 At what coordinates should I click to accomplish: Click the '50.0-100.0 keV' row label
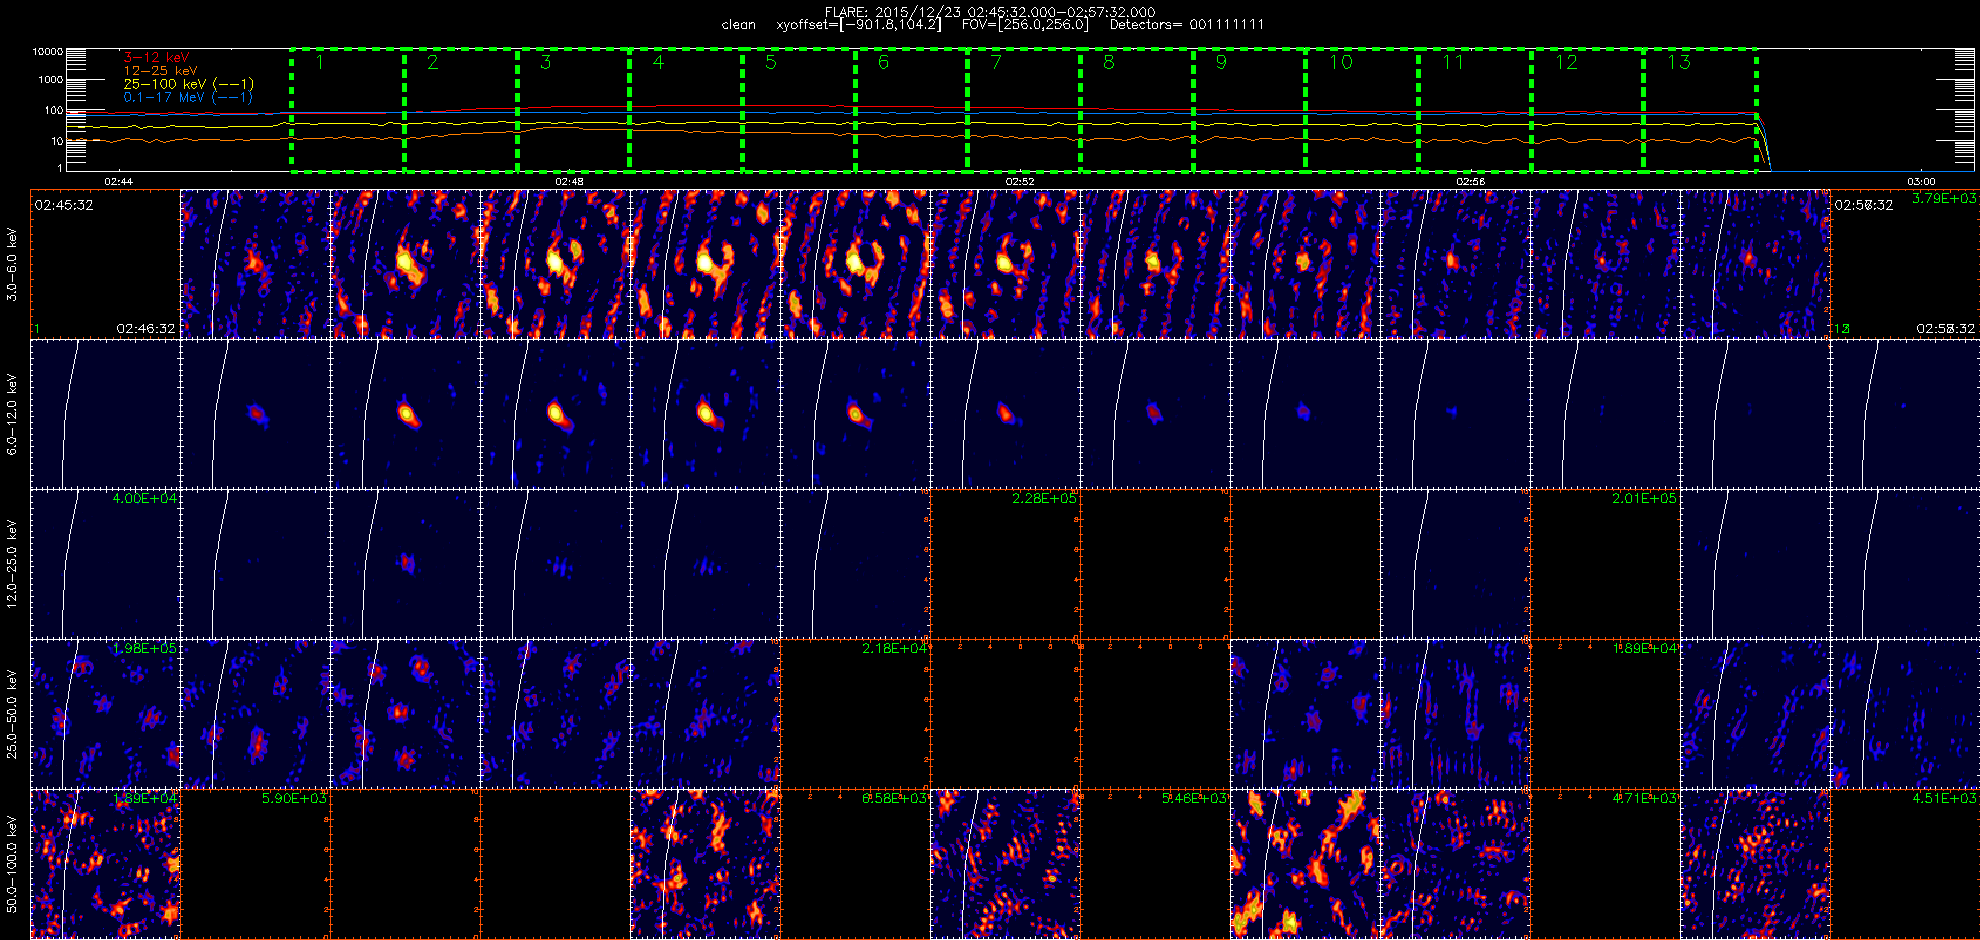[x=12, y=863]
